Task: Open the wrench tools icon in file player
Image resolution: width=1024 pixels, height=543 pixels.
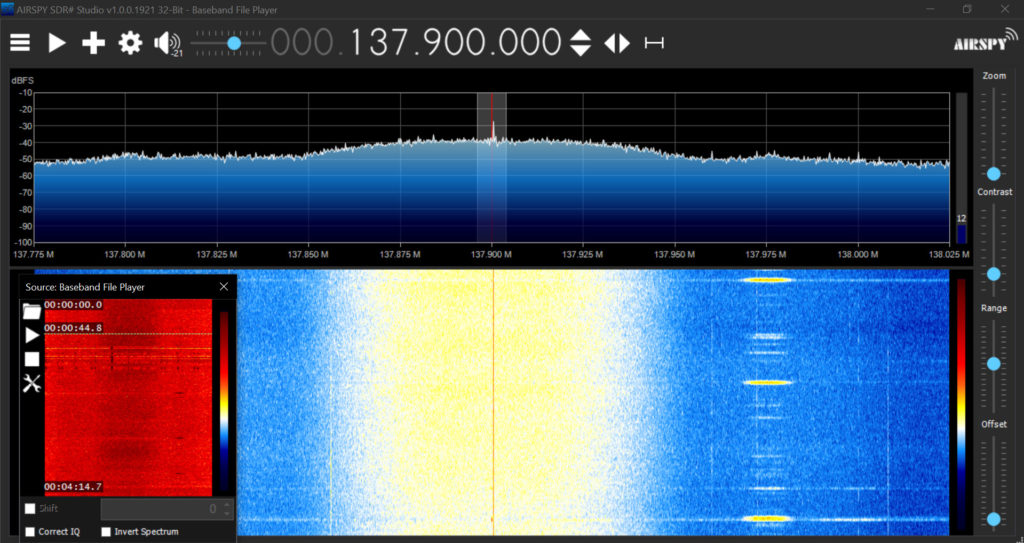Action: point(32,383)
